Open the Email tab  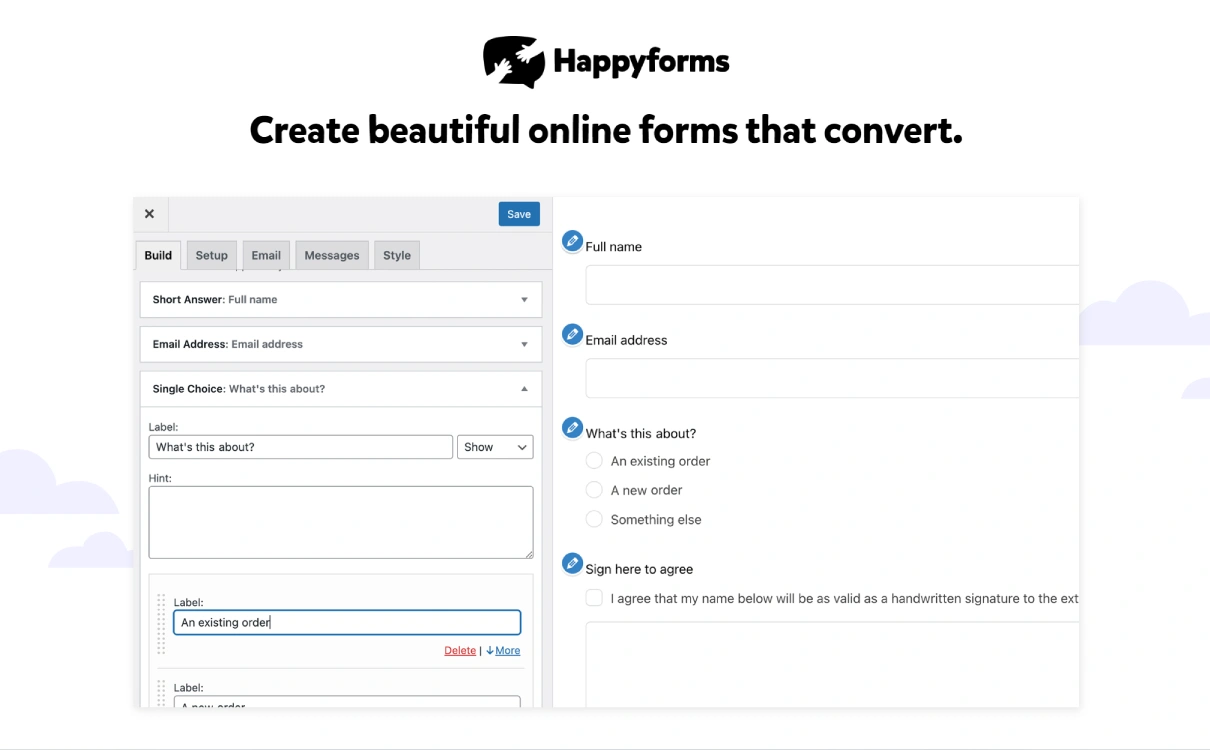click(x=266, y=255)
